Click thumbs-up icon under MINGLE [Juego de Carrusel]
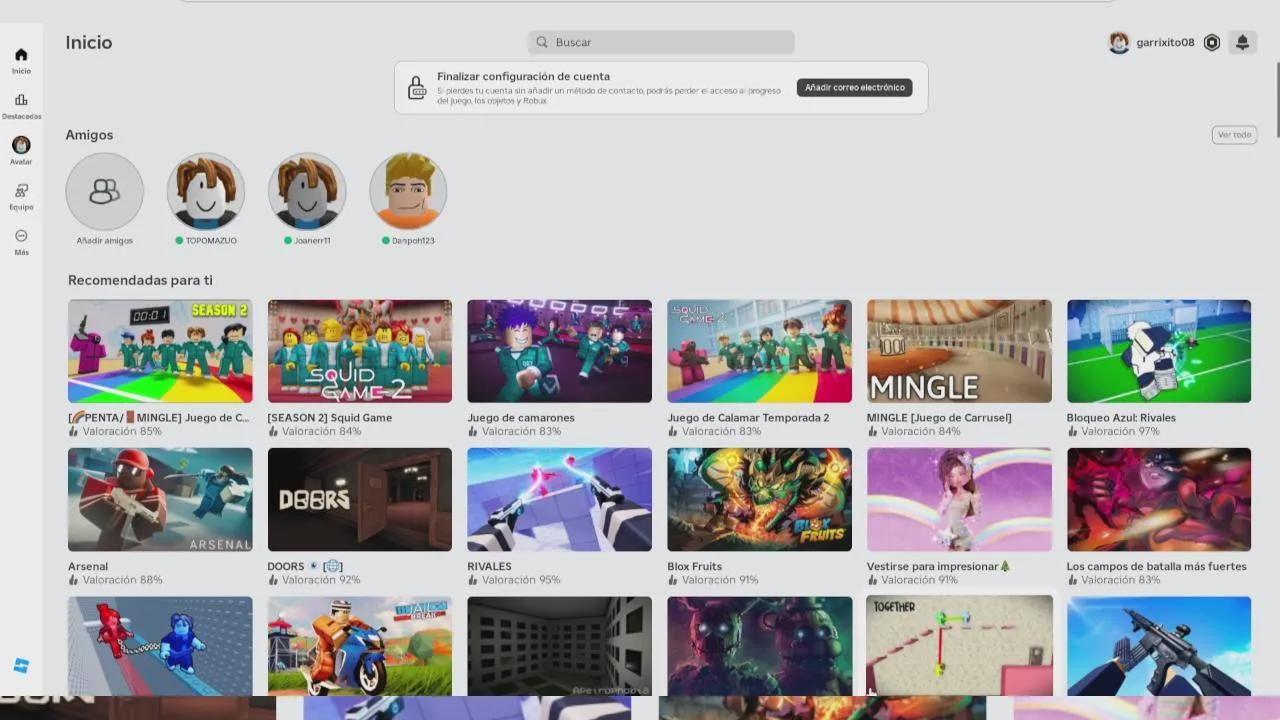Screen dimensions: 1280x720 (x=872, y=432)
